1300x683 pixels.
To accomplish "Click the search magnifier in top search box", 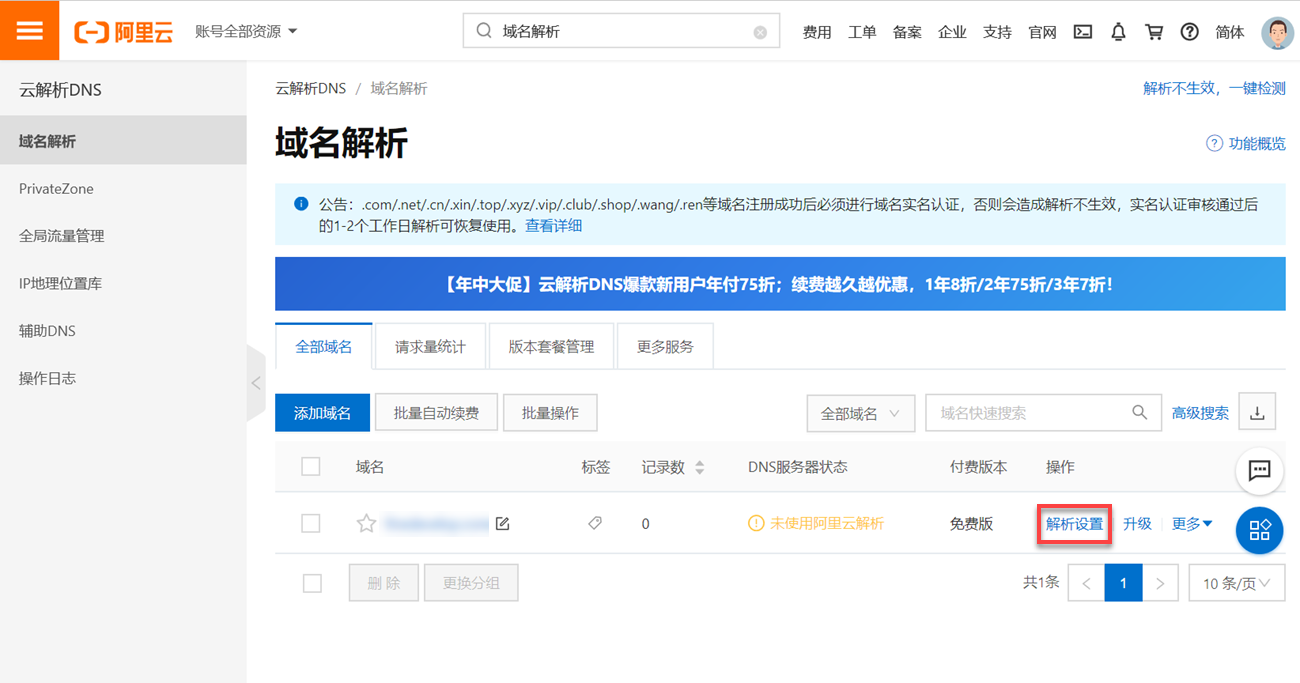I will [x=484, y=31].
